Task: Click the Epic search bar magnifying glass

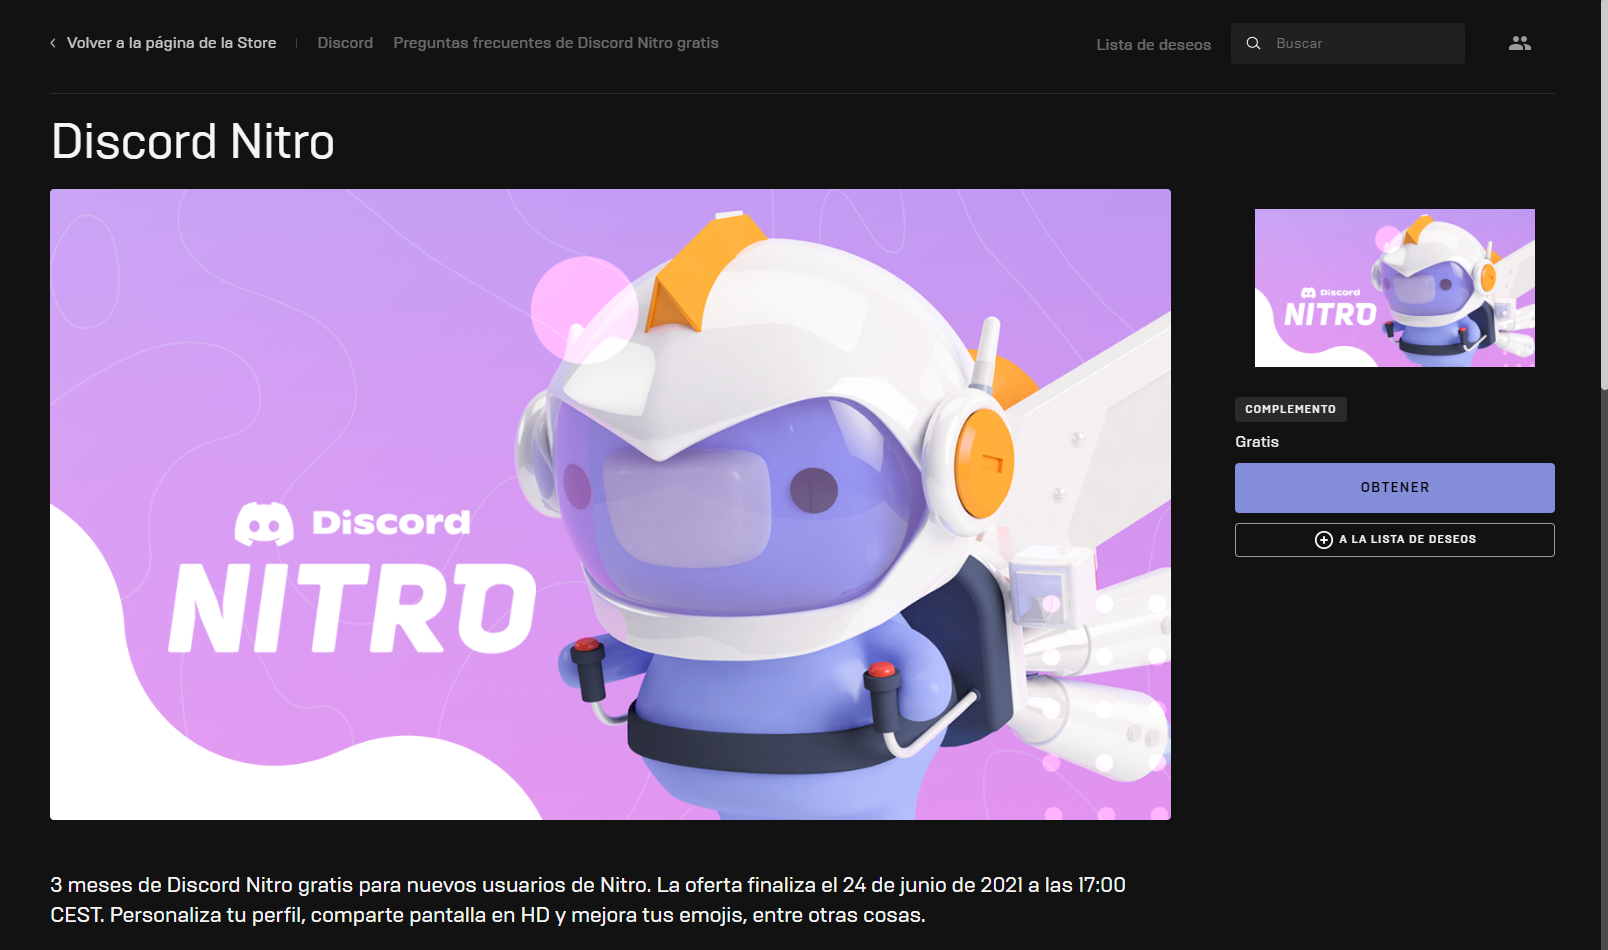Action: [1253, 43]
